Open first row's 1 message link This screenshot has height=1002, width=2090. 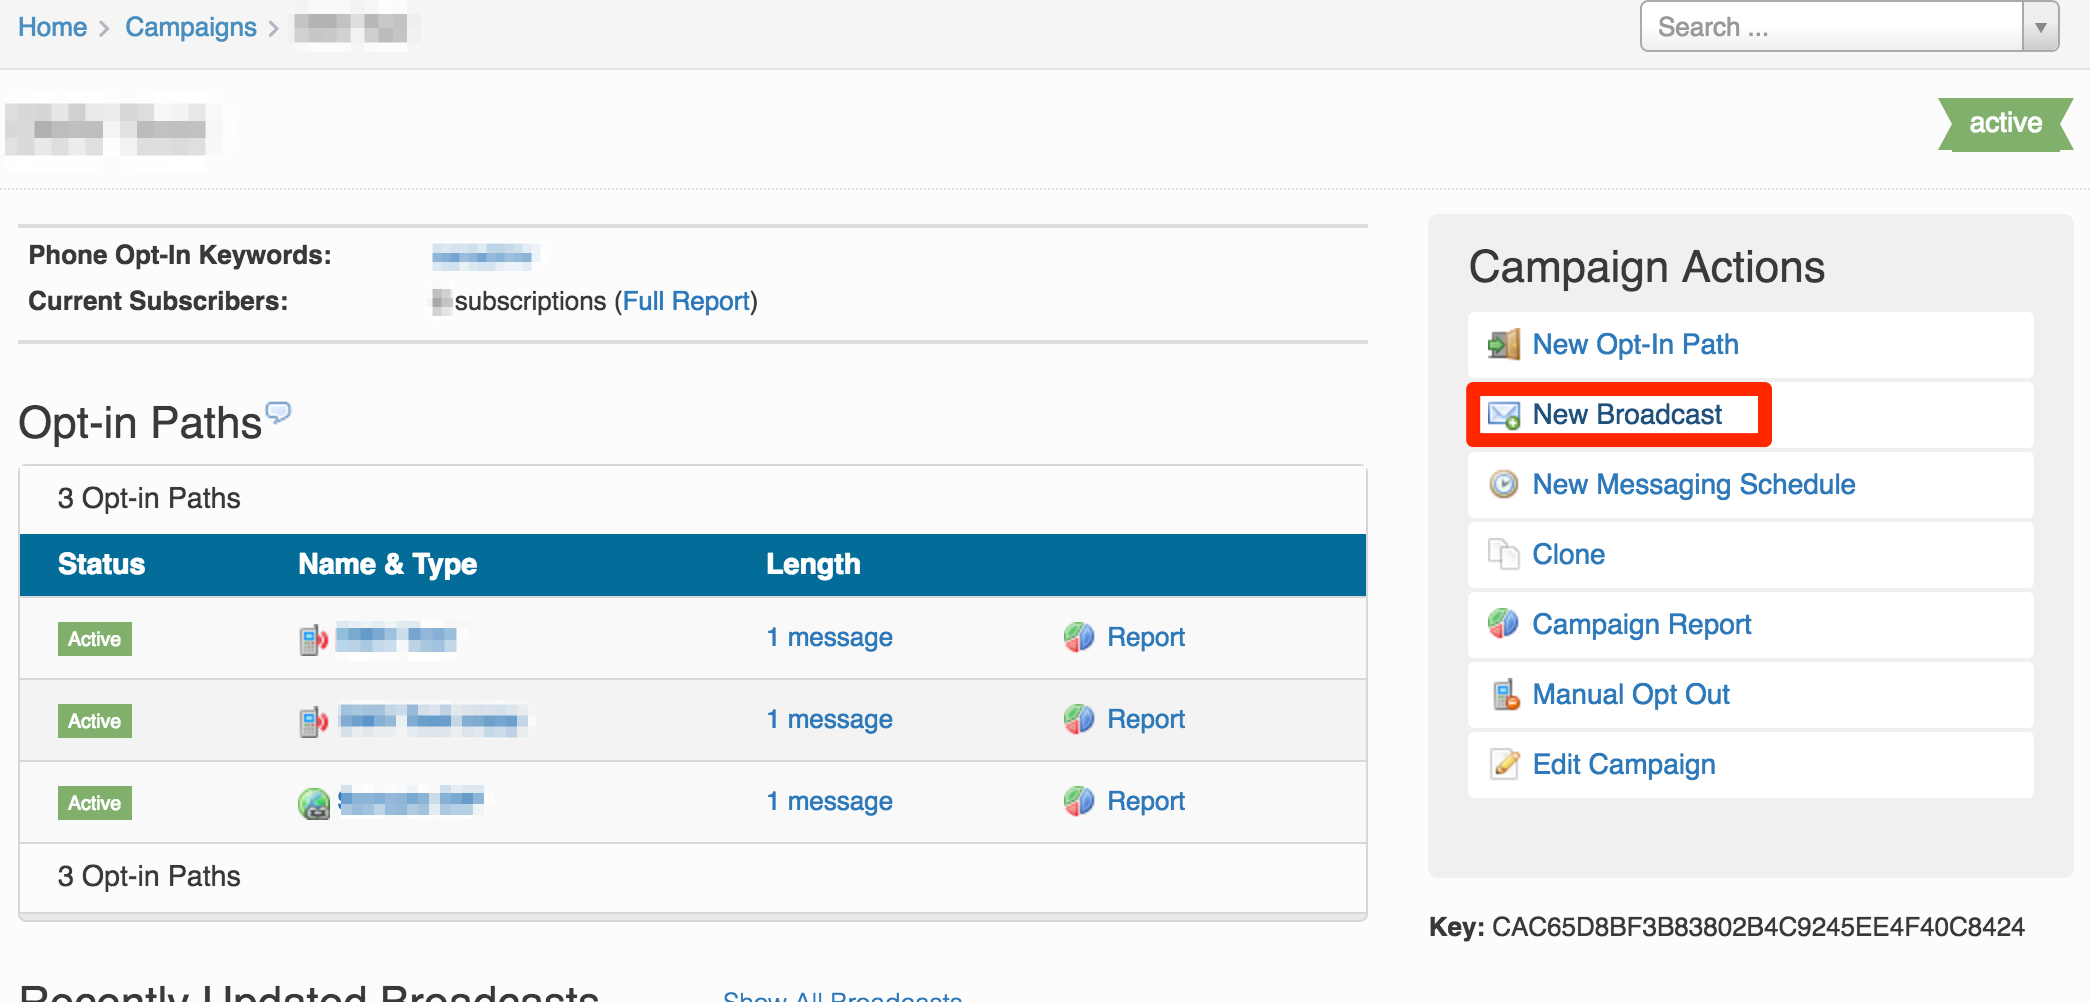pos(829,637)
